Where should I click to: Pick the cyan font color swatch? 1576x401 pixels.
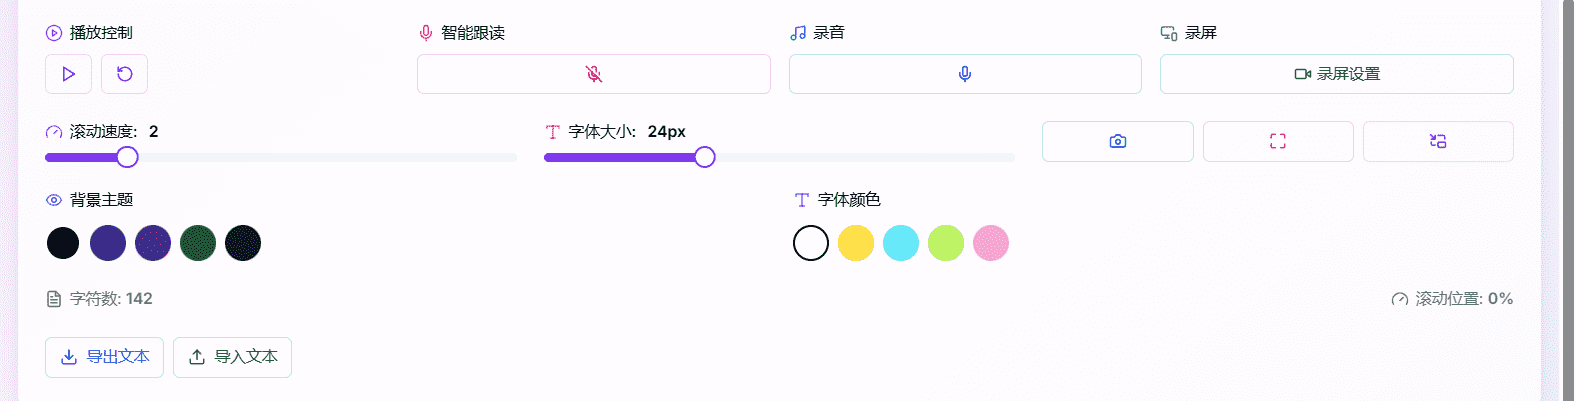901,243
